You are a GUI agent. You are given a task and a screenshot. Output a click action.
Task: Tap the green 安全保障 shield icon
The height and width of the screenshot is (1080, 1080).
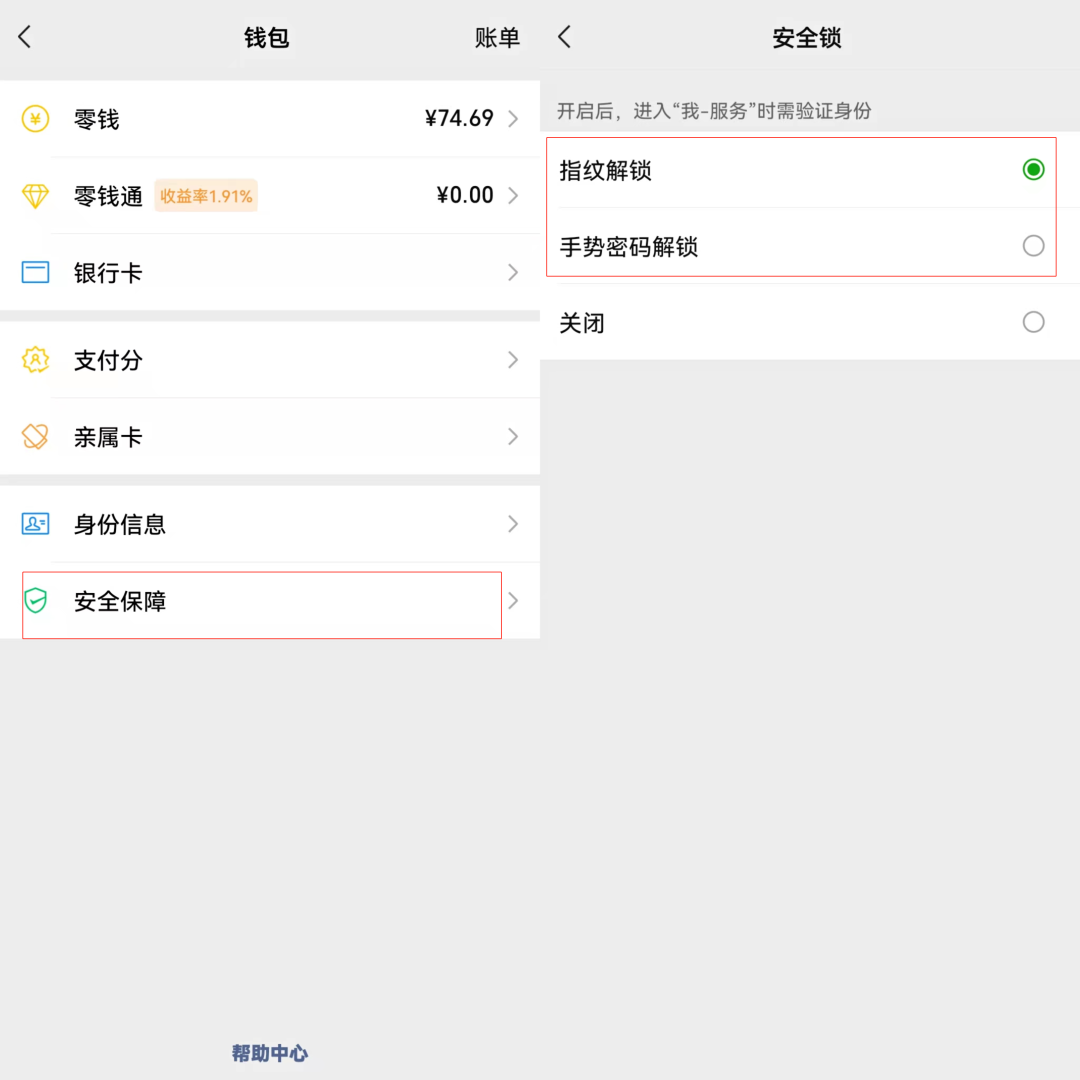click(x=35, y=601)
